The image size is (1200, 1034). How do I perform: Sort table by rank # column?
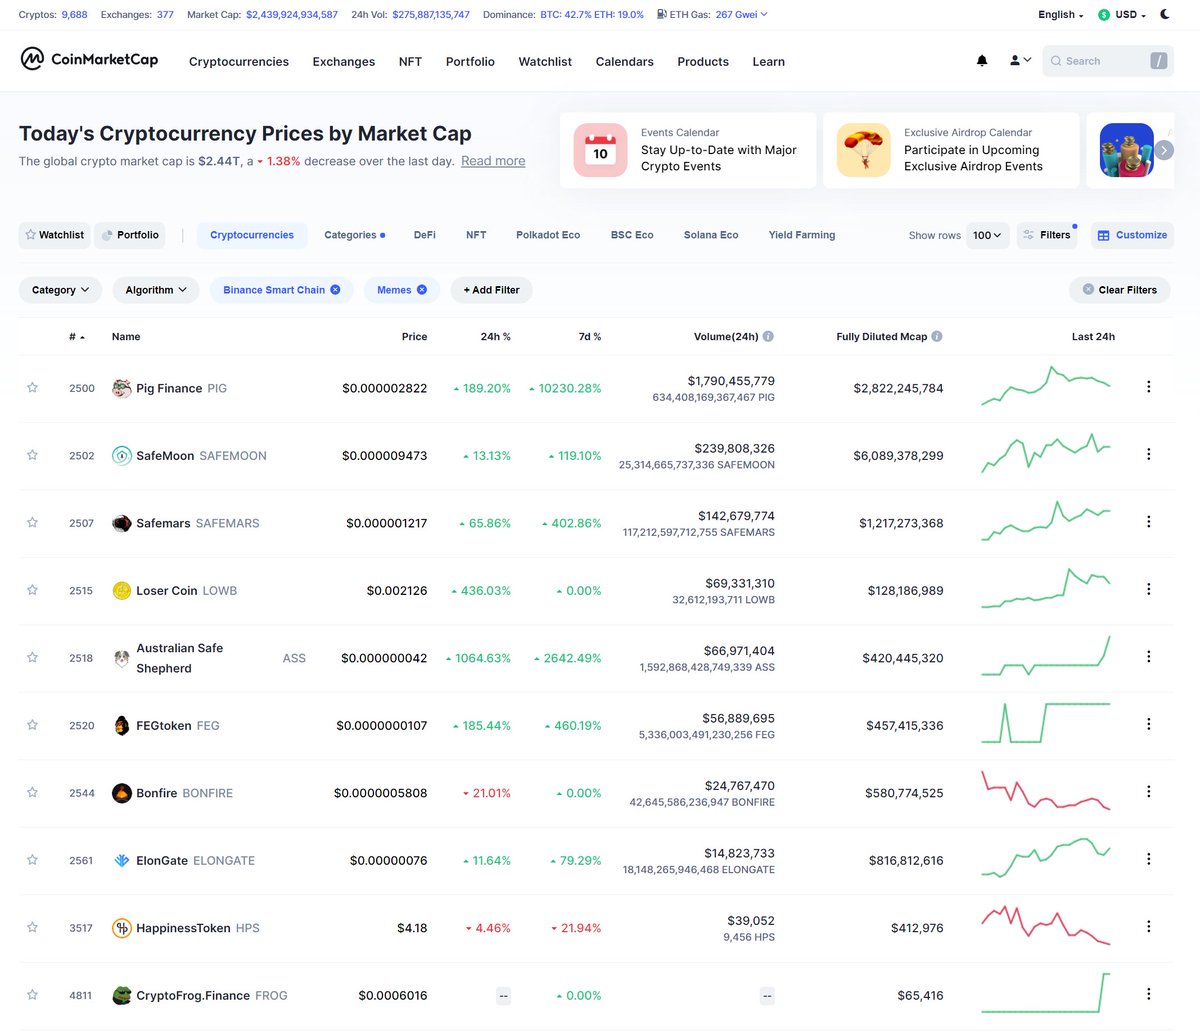coord(77,337)
